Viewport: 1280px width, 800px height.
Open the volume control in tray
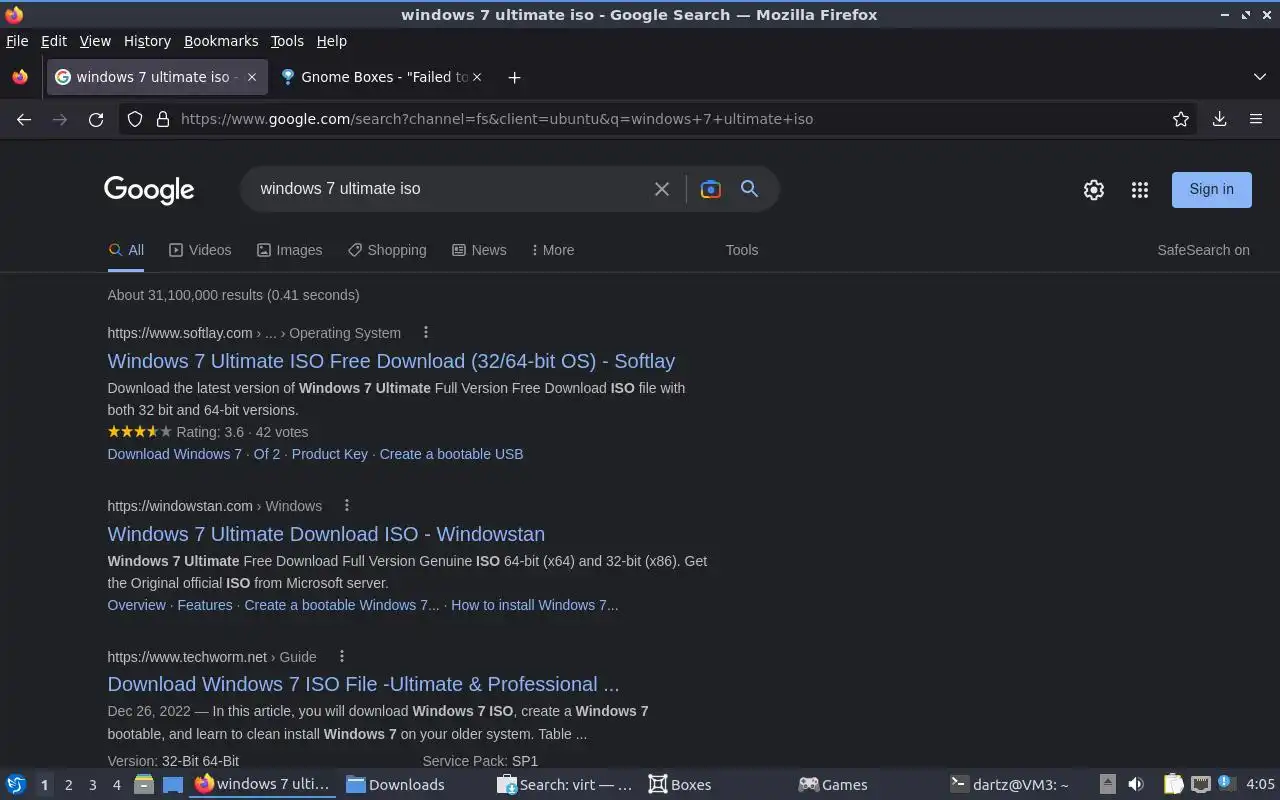click(x=1136, y=785)
